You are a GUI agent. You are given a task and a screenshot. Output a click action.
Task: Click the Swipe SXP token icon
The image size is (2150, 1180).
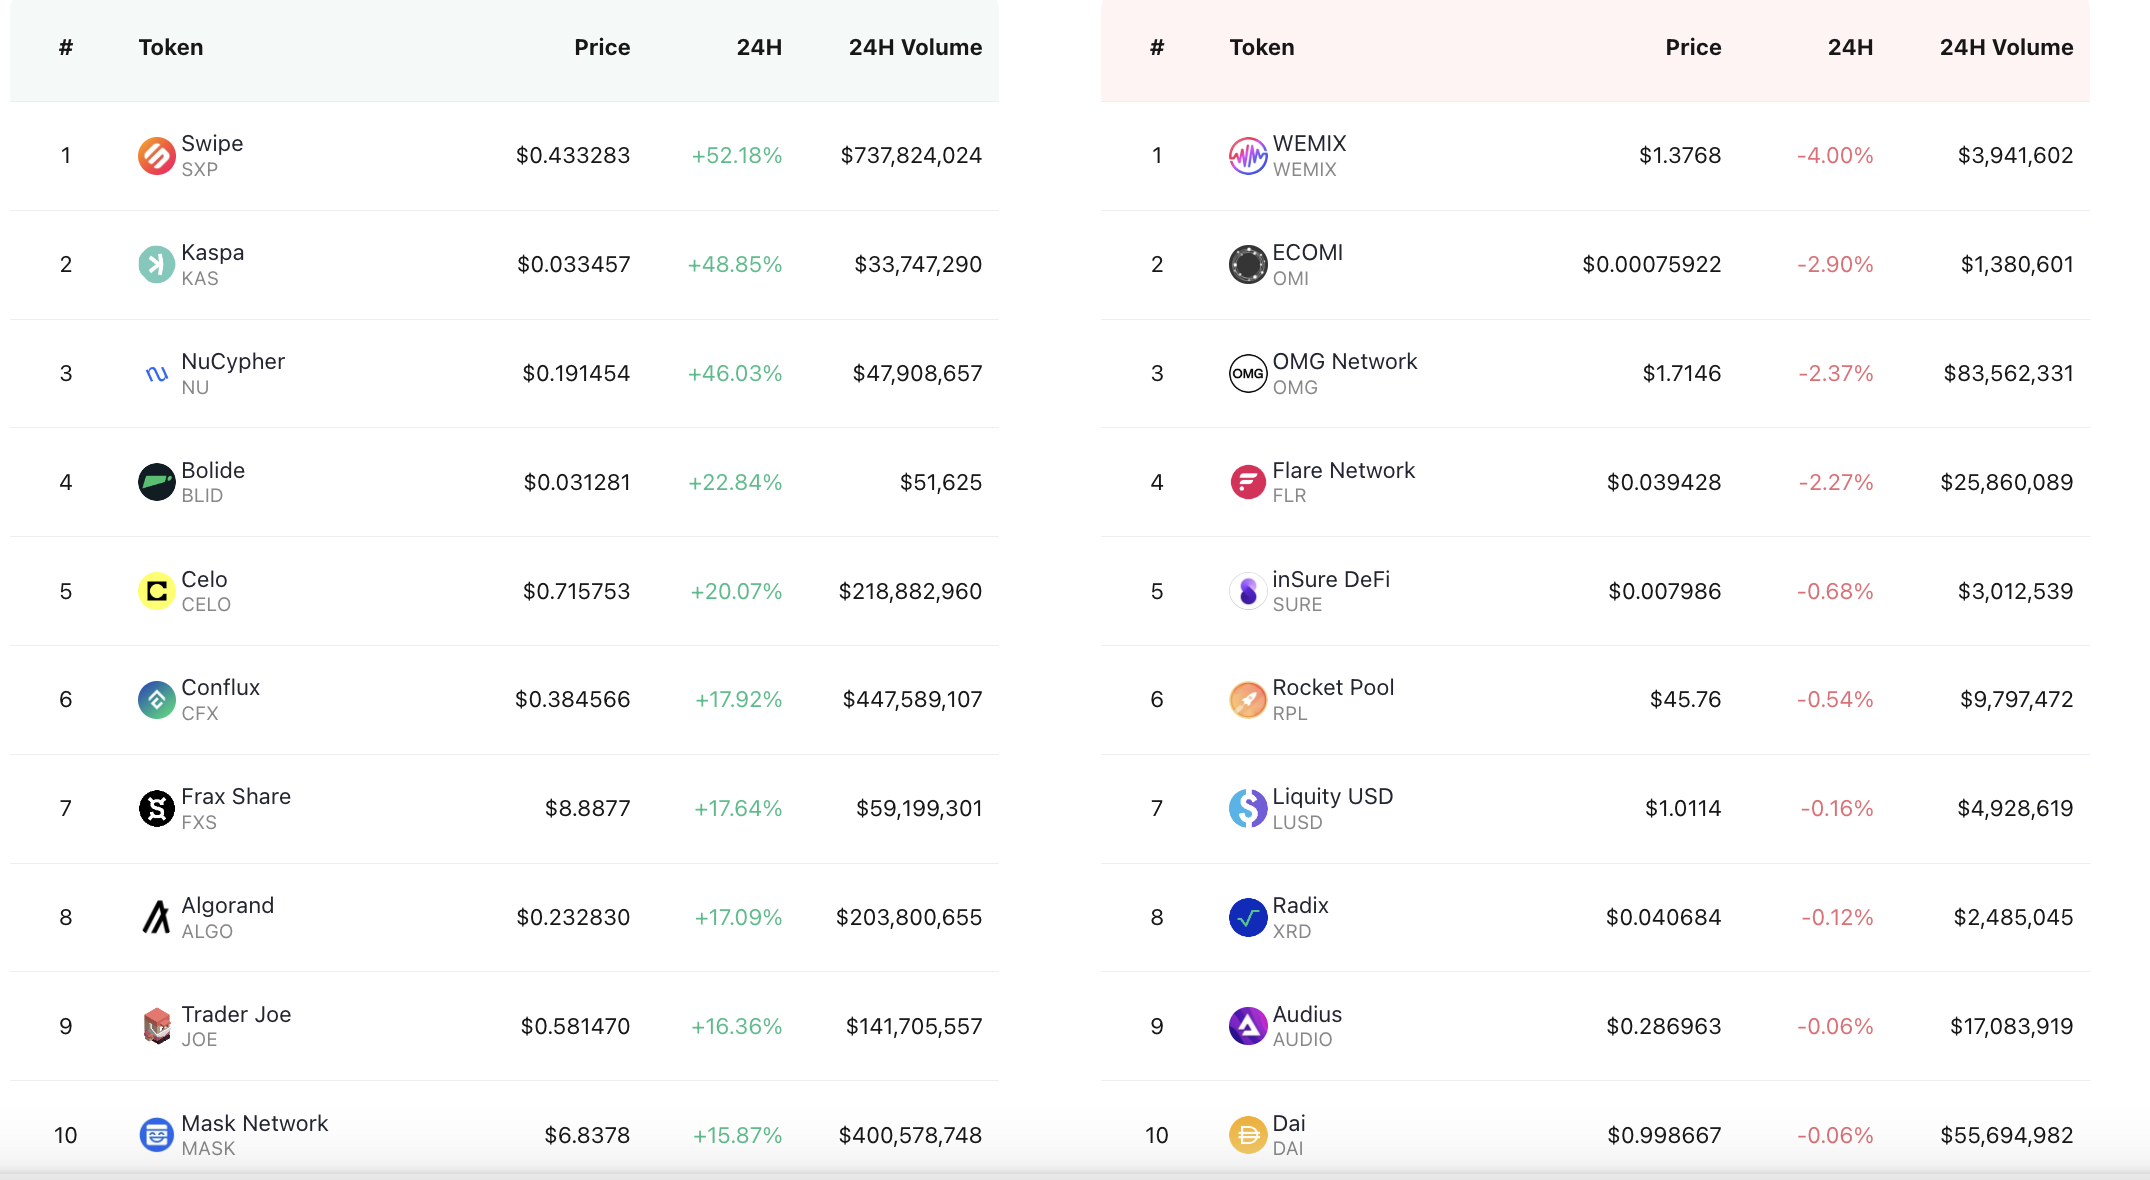(156, 156)
